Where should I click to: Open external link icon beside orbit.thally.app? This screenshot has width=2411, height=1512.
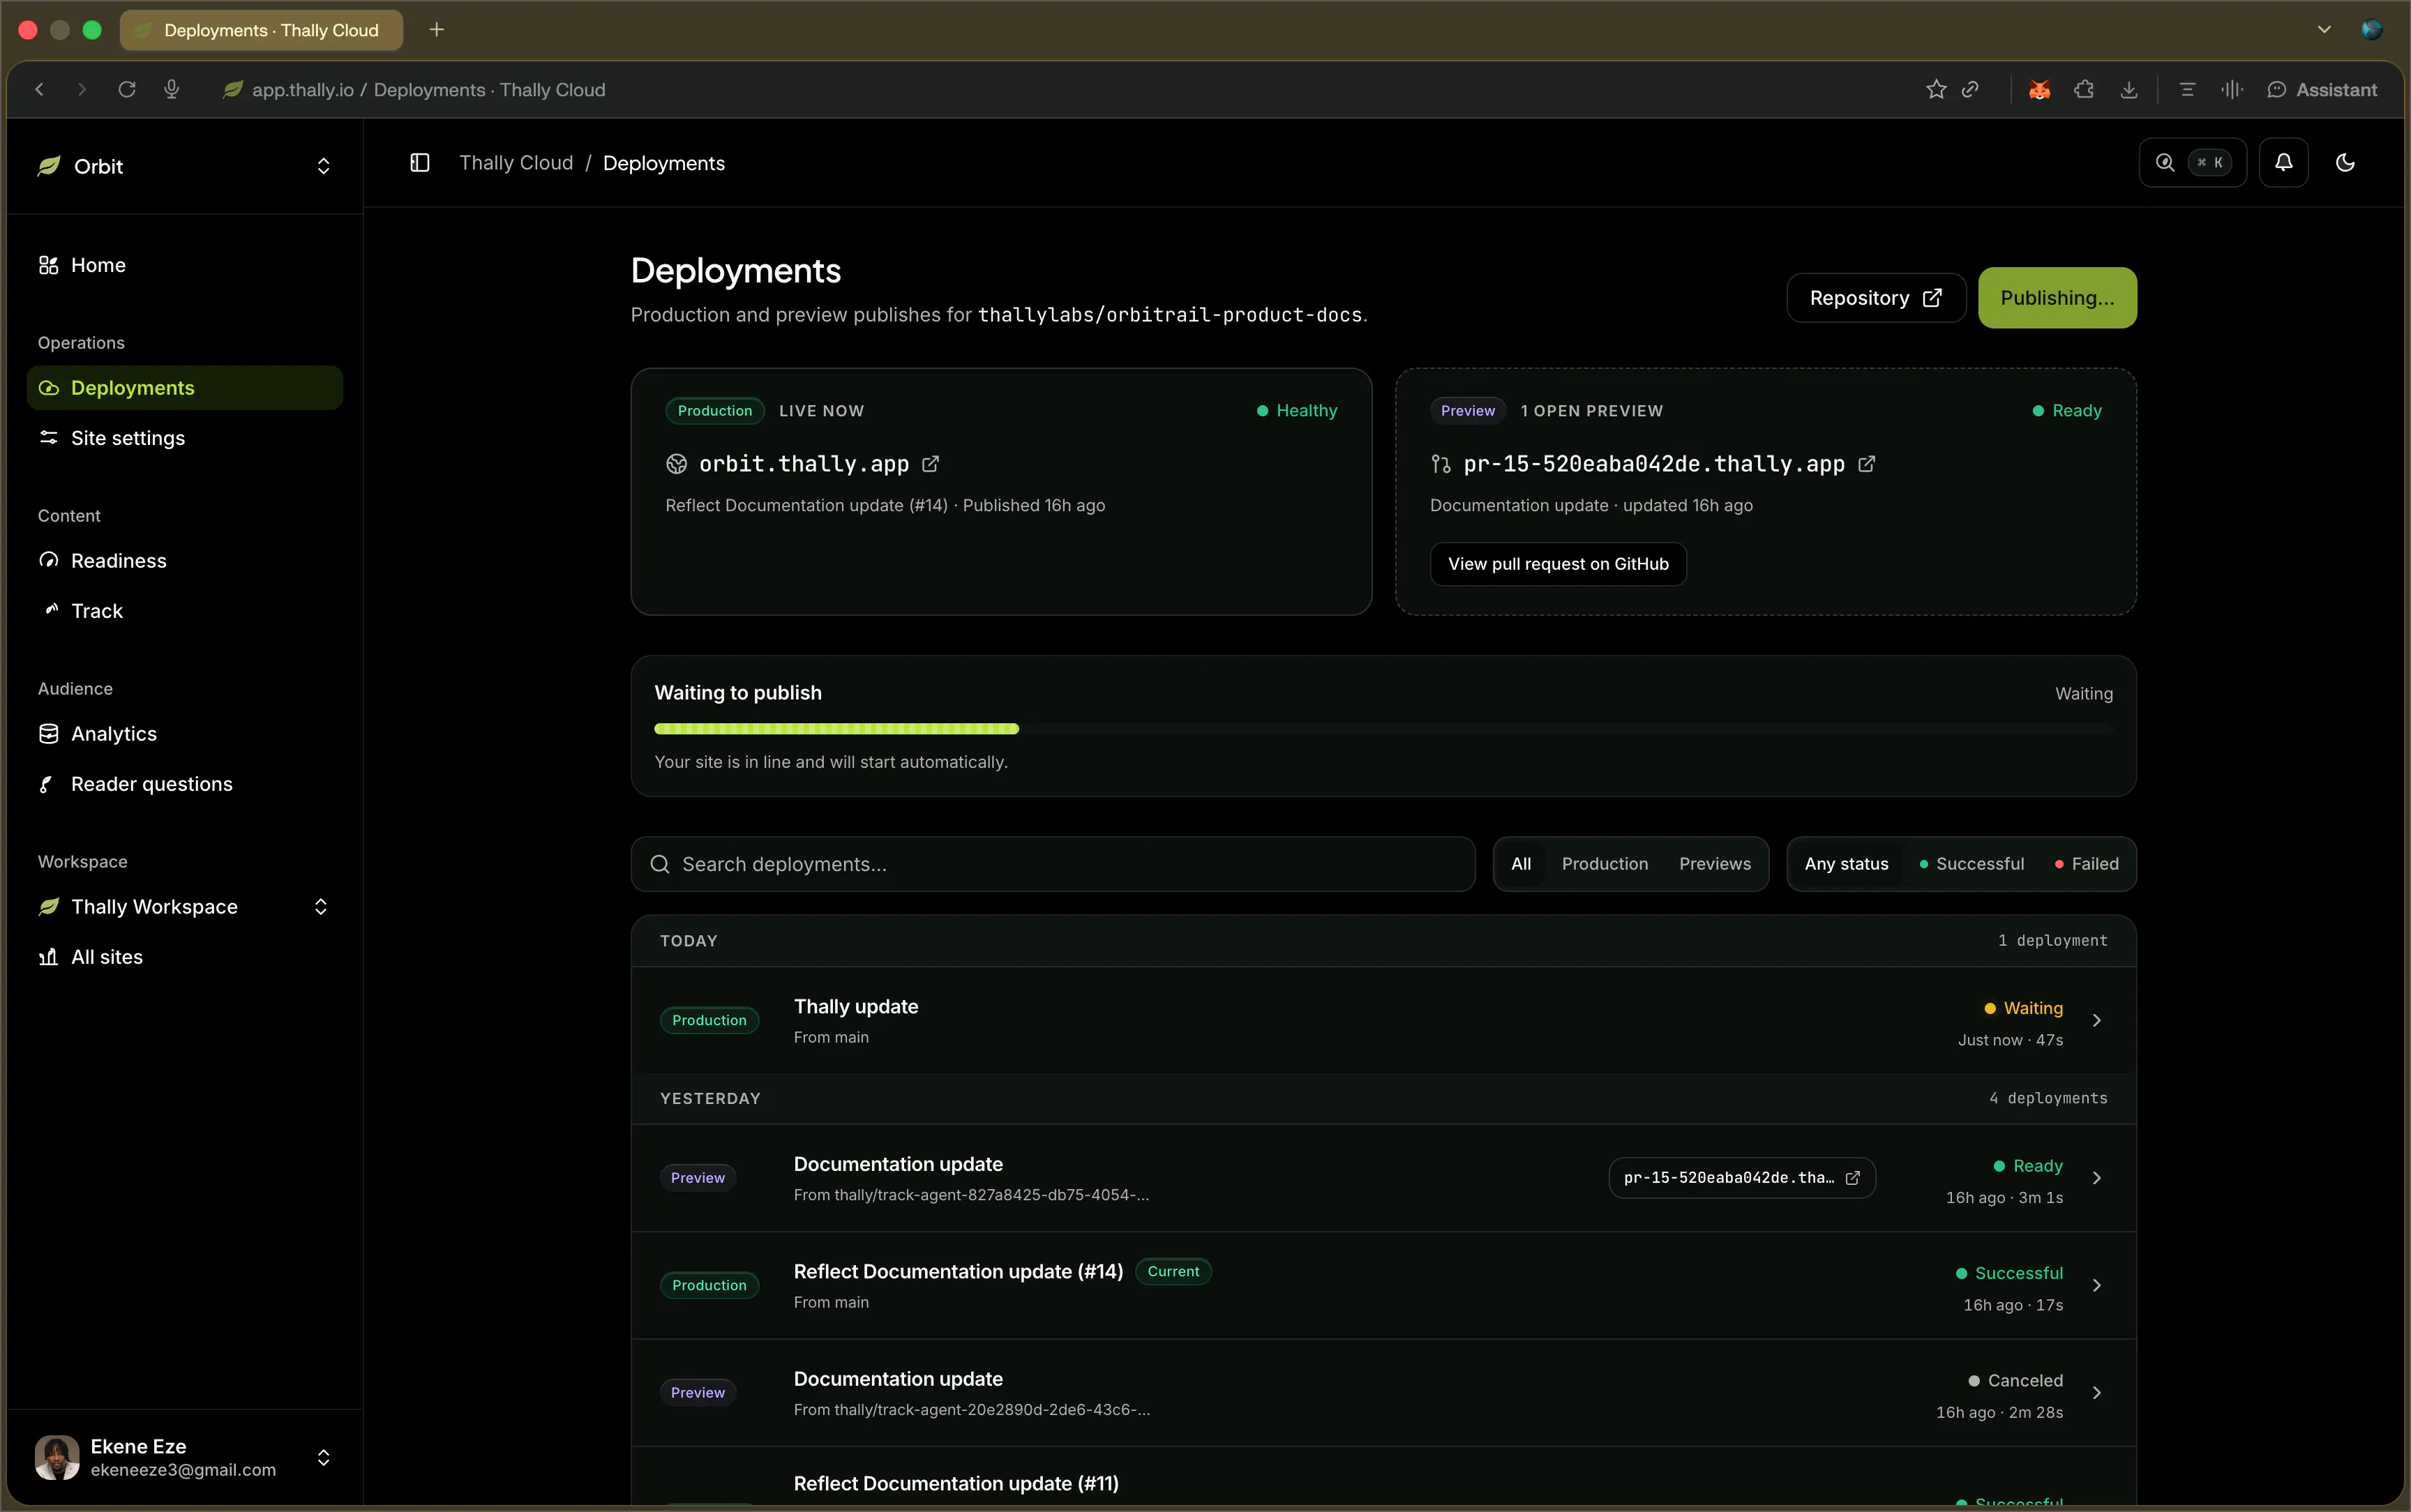point(930,464)
